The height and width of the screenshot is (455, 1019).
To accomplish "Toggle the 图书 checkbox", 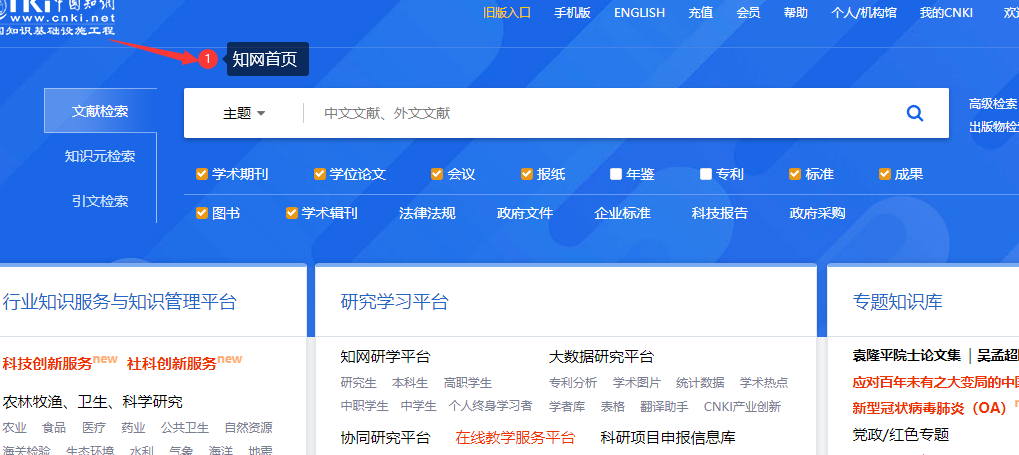I will 202,213.
